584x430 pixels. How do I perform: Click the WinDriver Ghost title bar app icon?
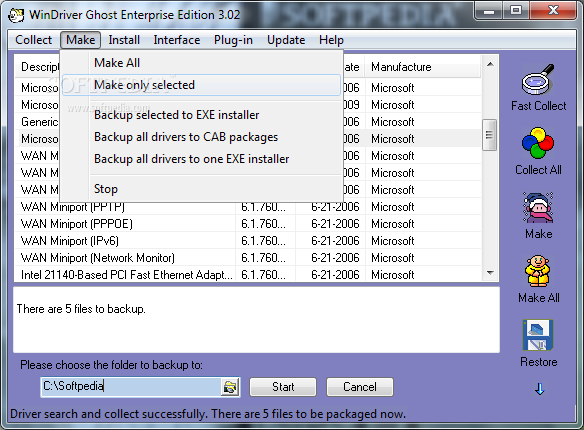pos(16,15)
